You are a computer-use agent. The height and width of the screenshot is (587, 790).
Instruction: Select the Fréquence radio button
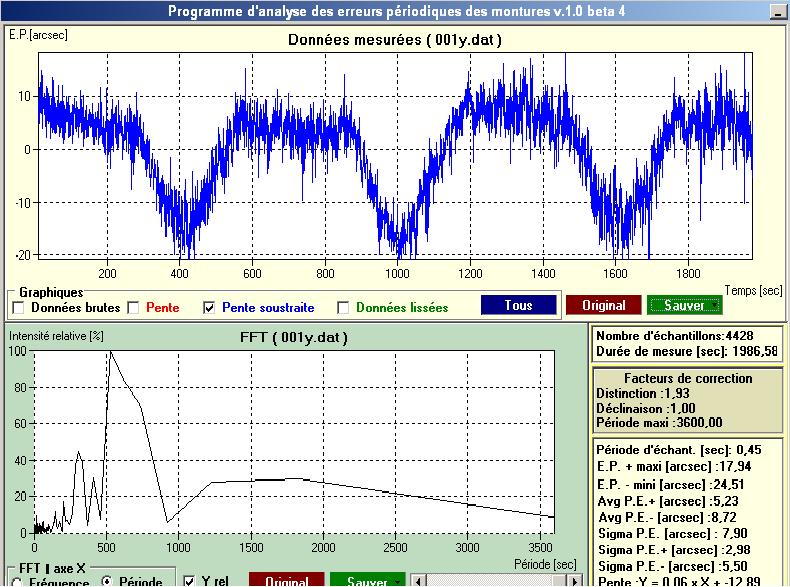click(x=17, y=582)
